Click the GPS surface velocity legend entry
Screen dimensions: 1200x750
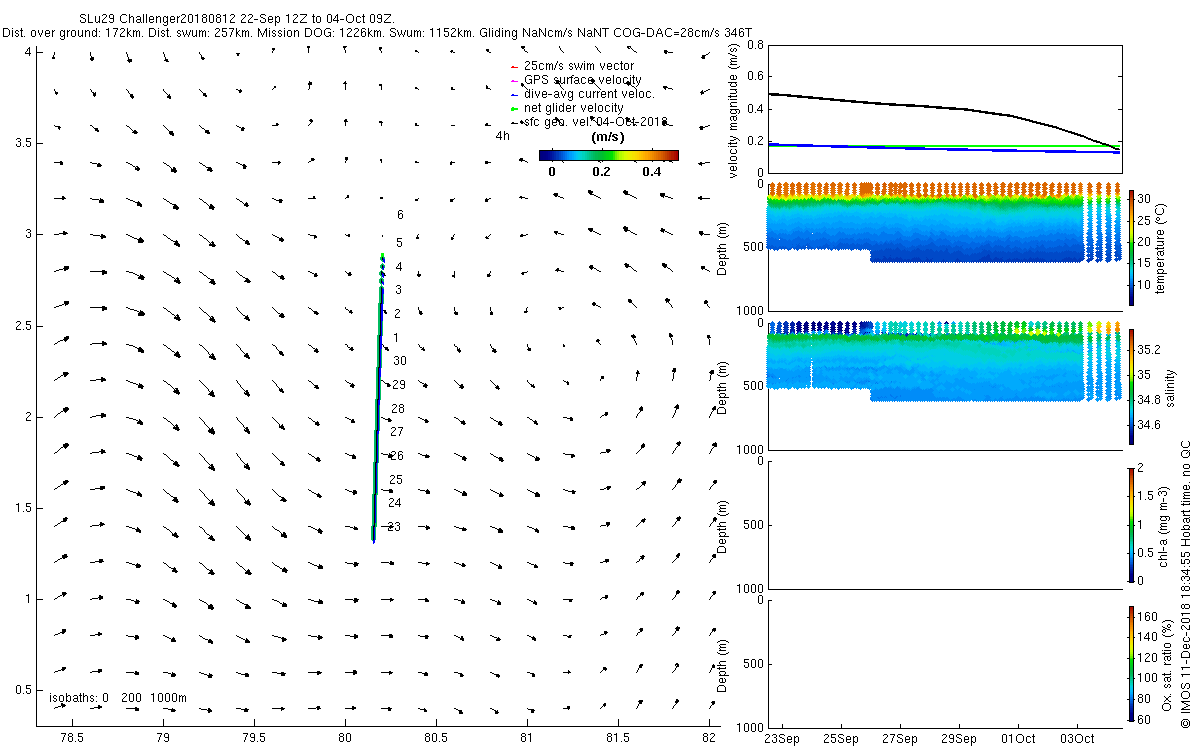tap(576, 80)
